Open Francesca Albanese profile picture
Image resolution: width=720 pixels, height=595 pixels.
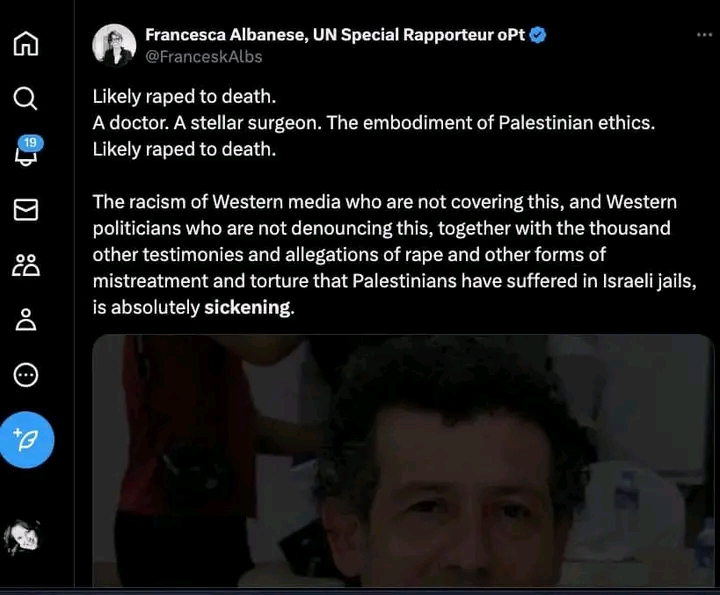[114, 45]
